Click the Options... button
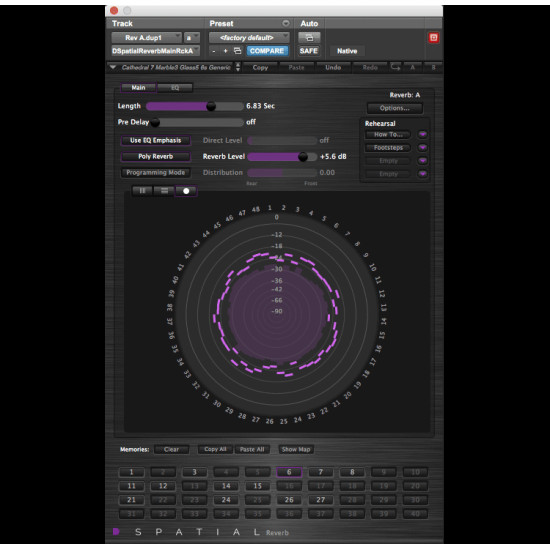The width and height of the screenshot is (550, 550). (x=395, y=108)
